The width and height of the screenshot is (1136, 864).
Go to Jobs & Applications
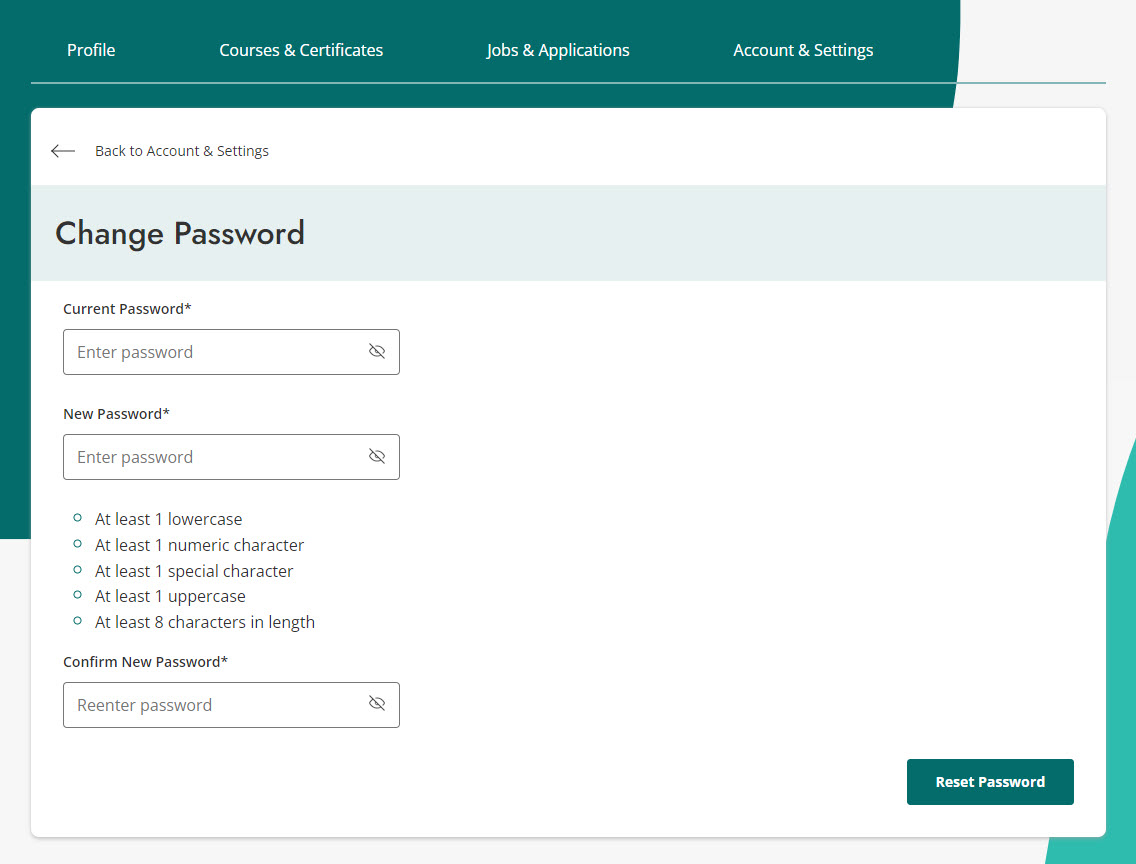(557, 49)
